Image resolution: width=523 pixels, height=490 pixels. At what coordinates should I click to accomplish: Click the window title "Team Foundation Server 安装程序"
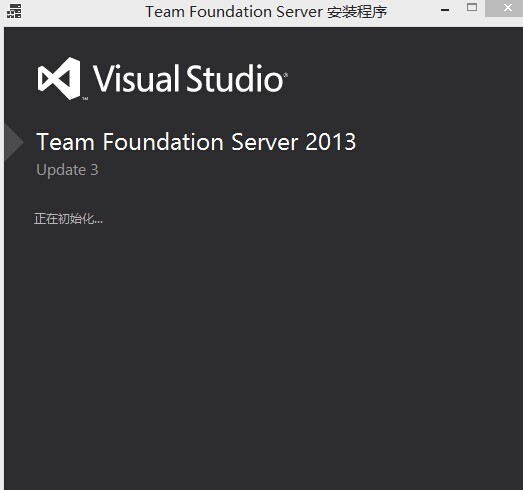pyautogui.click(x=266, y=12)
